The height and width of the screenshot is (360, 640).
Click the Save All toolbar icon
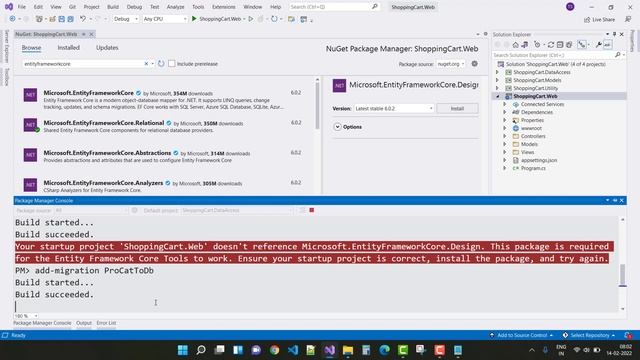coord(70,19)
